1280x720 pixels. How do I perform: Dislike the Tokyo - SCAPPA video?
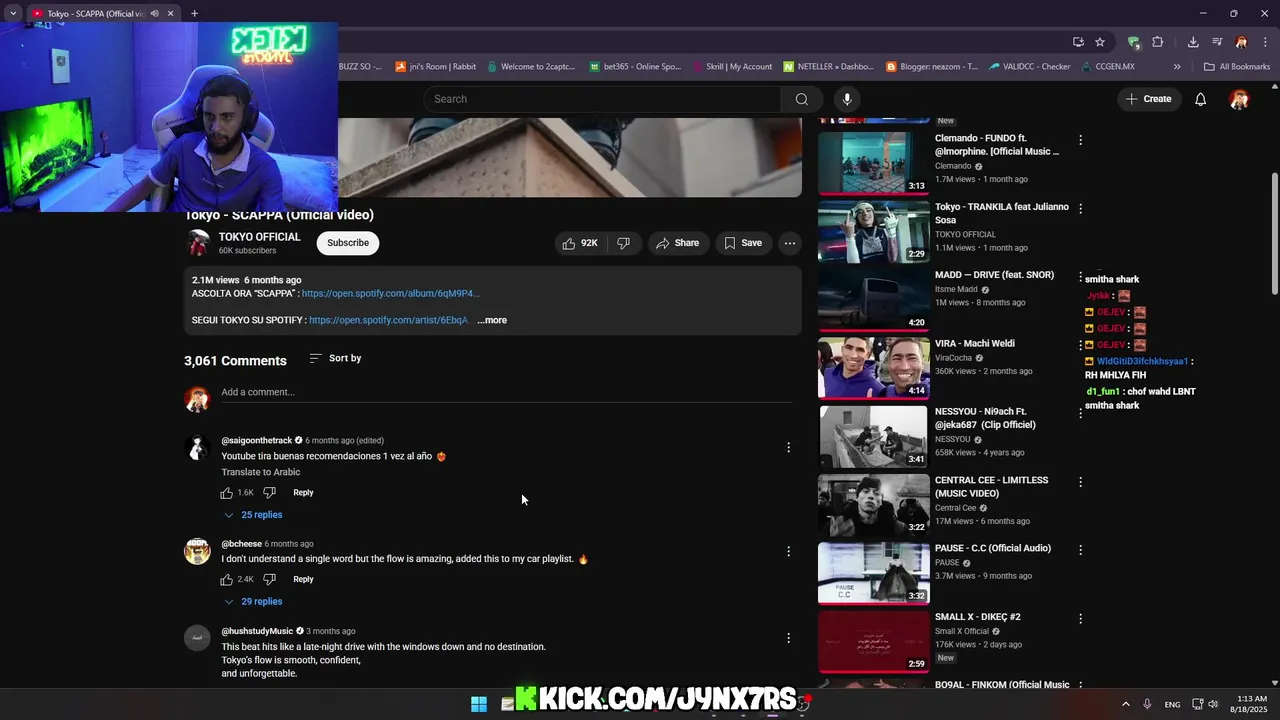tap(623, 243)
